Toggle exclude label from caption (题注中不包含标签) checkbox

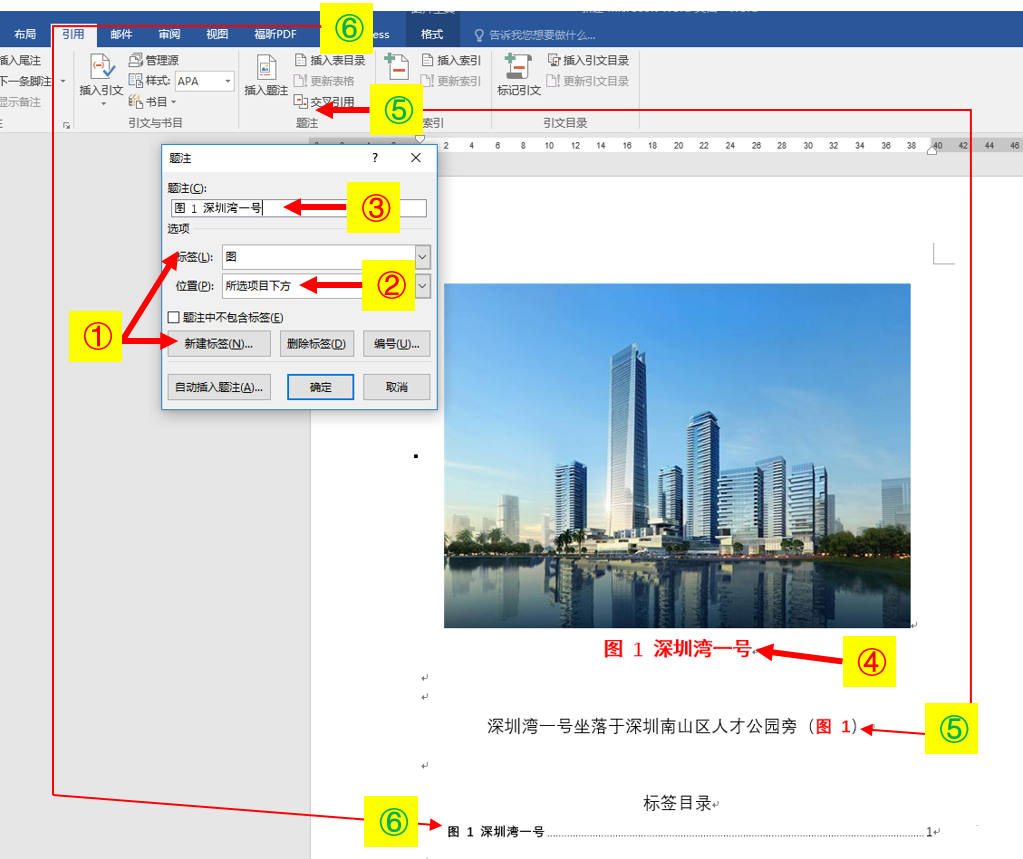[x=174, y=317]
